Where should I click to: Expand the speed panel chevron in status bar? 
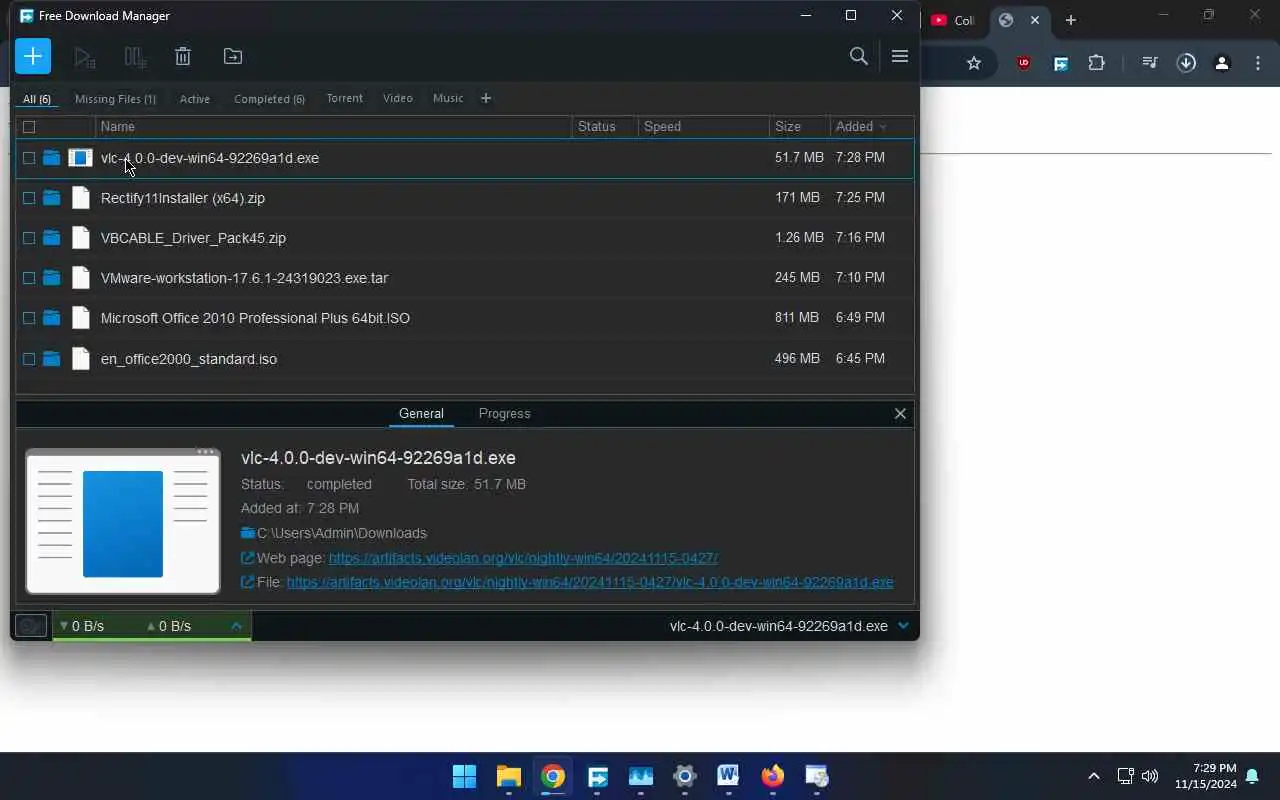[x=237, y=626]
